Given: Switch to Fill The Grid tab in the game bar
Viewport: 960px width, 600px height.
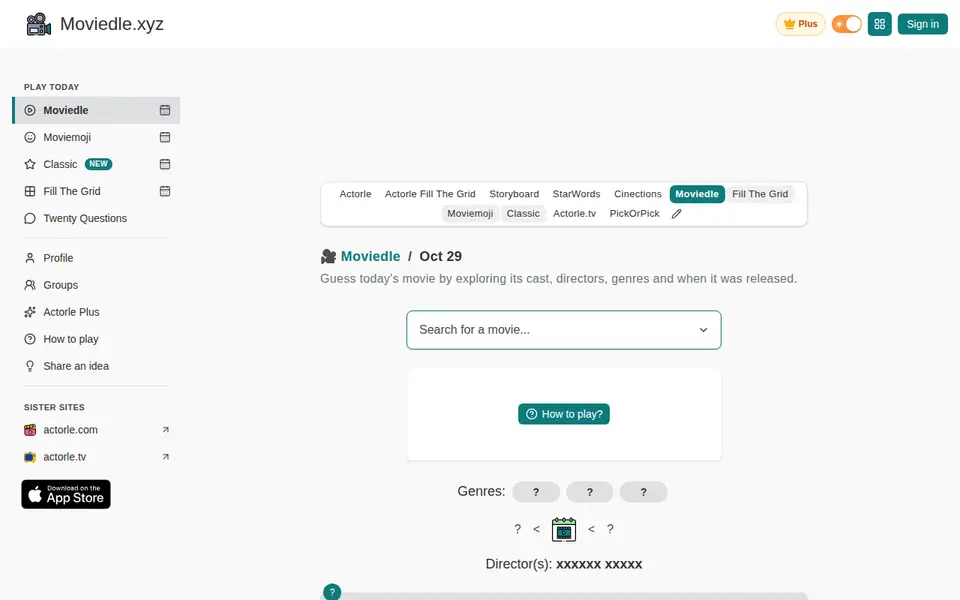Looking at the screenshot, I should click(x=760, y=194).
